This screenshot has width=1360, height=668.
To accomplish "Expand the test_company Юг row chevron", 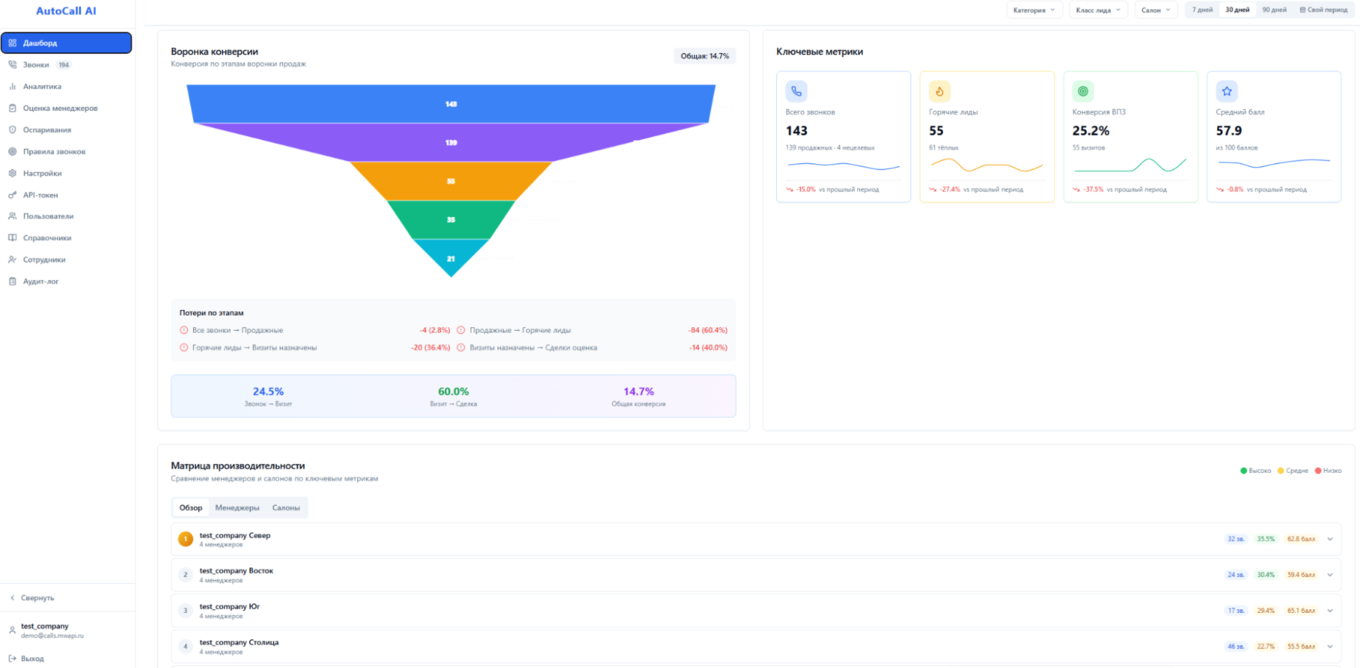I will 1330,610.
